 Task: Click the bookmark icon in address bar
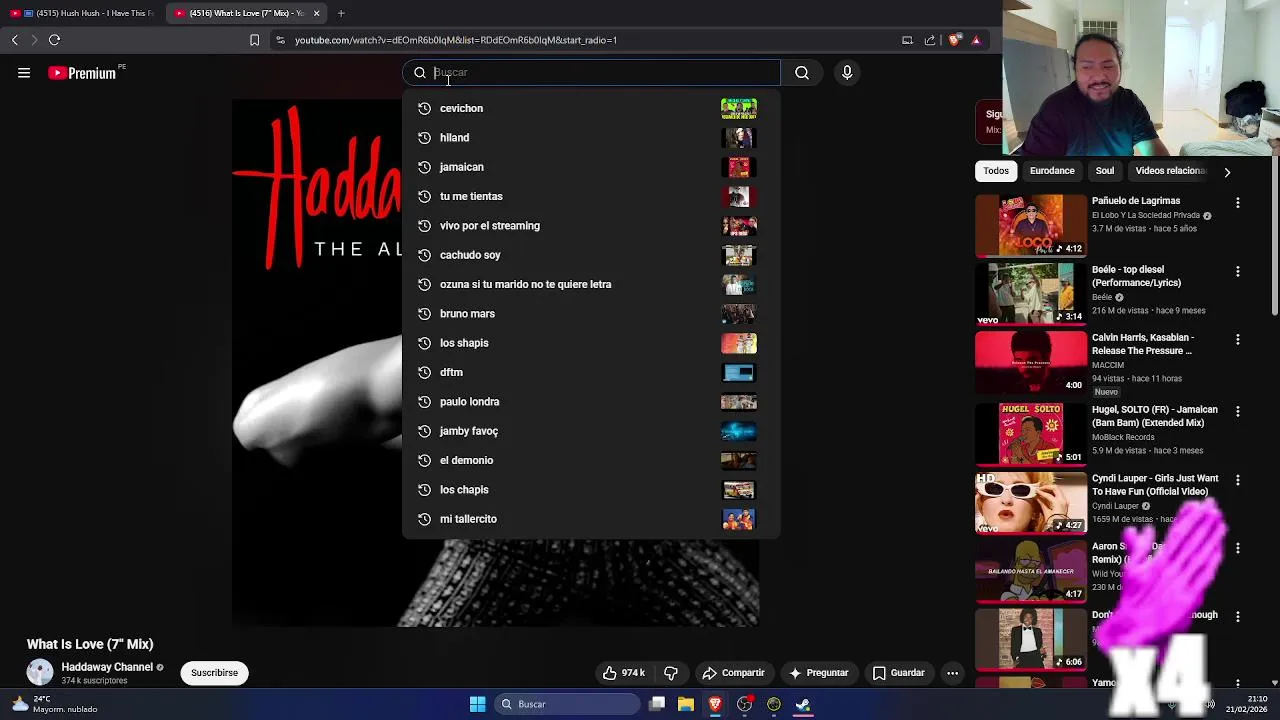tap(254, 40)
